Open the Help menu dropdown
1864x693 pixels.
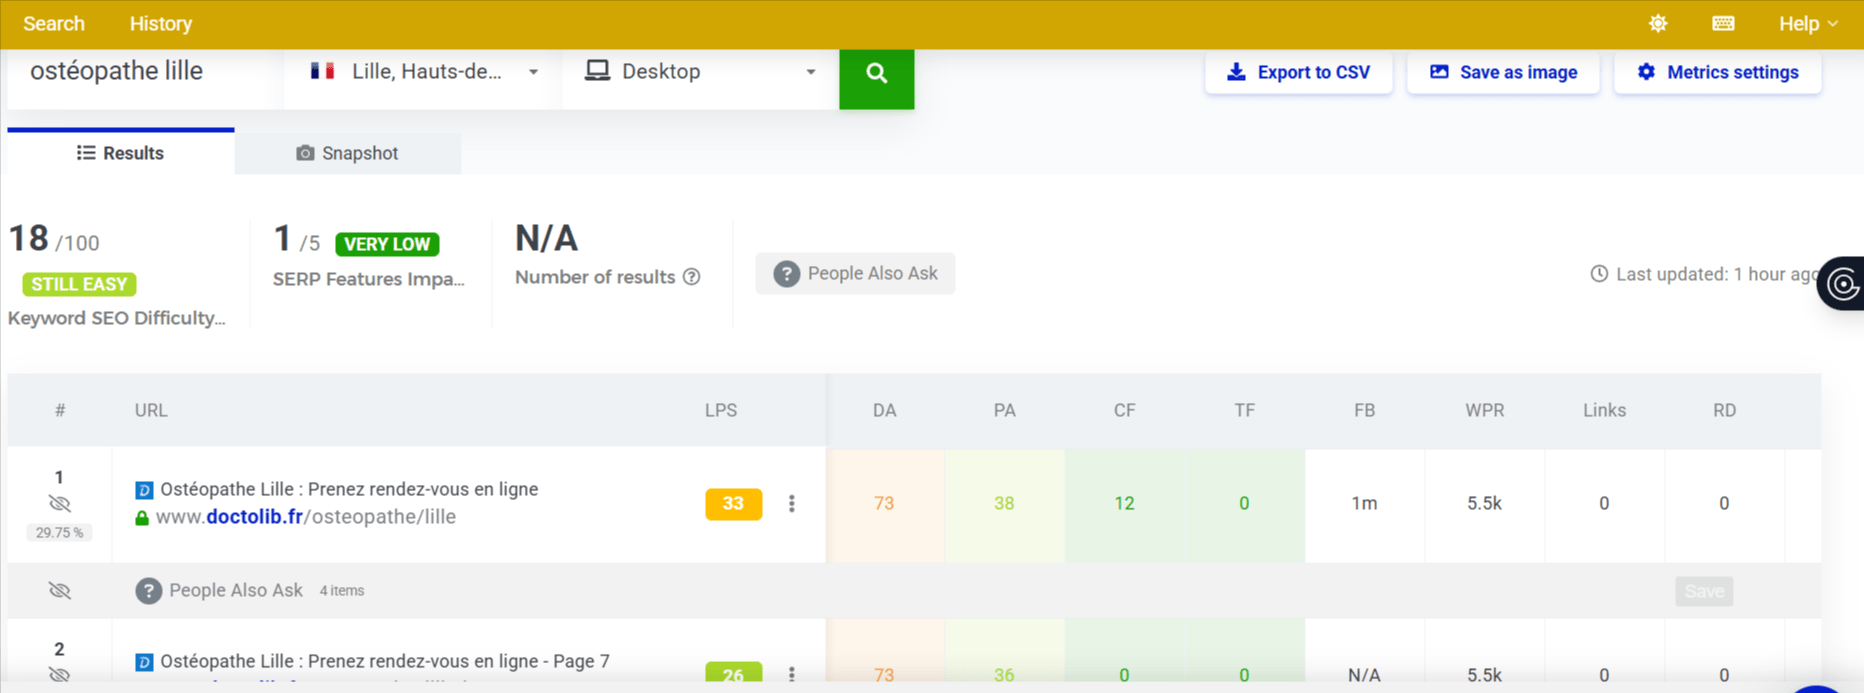pos(1807,24)
